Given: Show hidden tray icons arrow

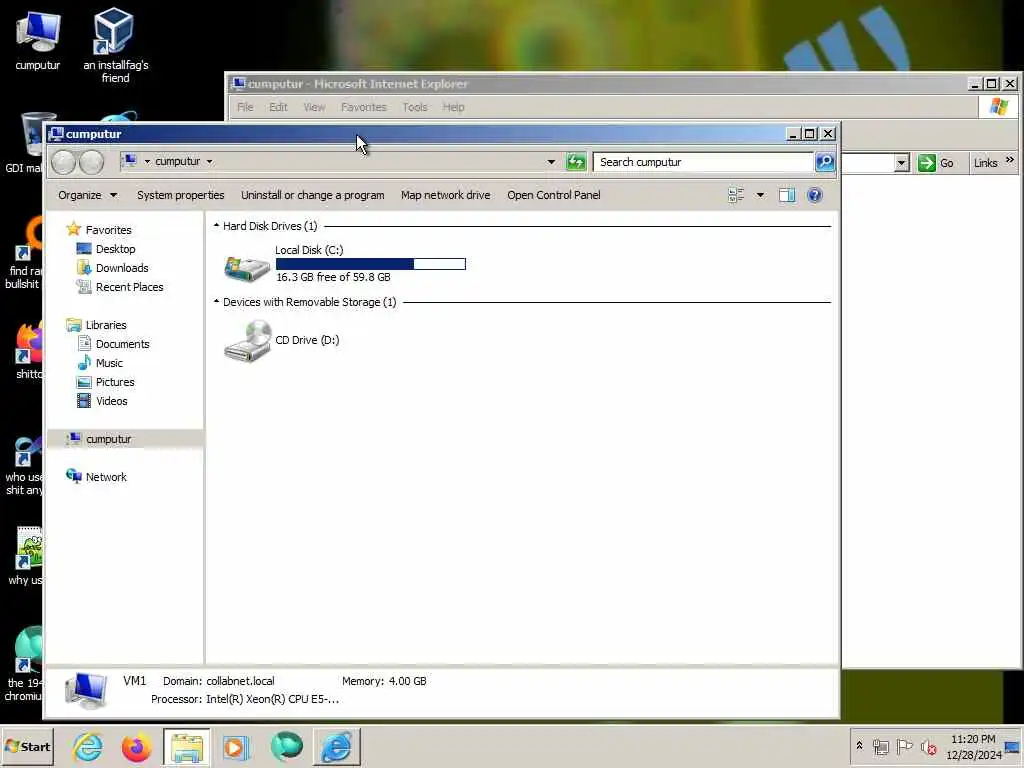Looking at the screenshot, I should click(859, 746).
